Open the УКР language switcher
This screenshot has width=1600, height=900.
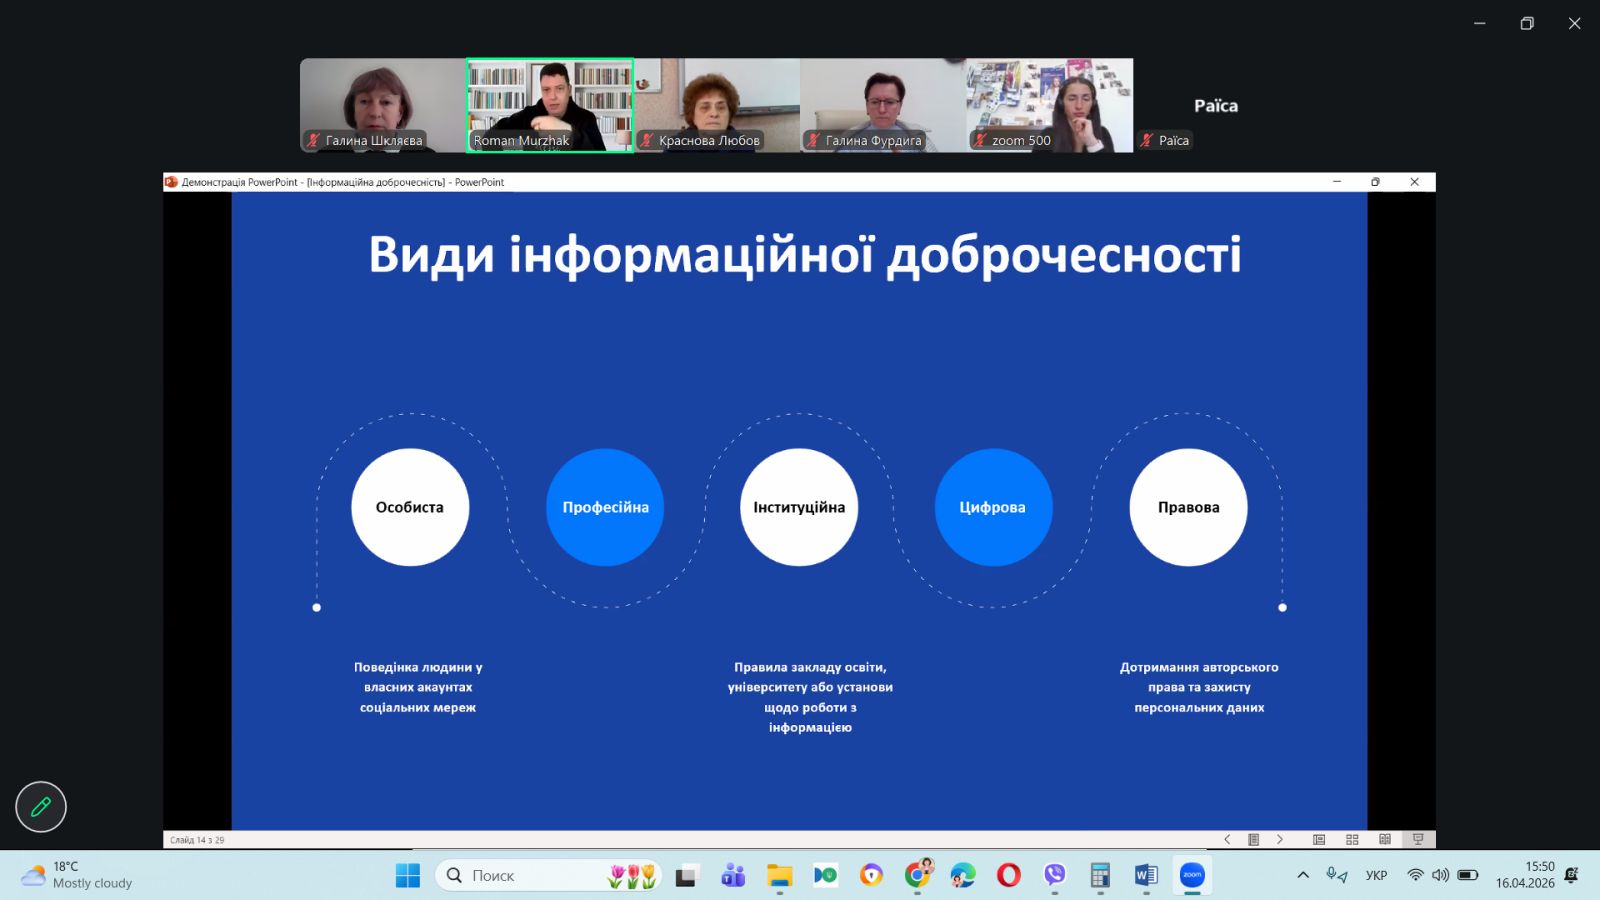point(1376,875)
